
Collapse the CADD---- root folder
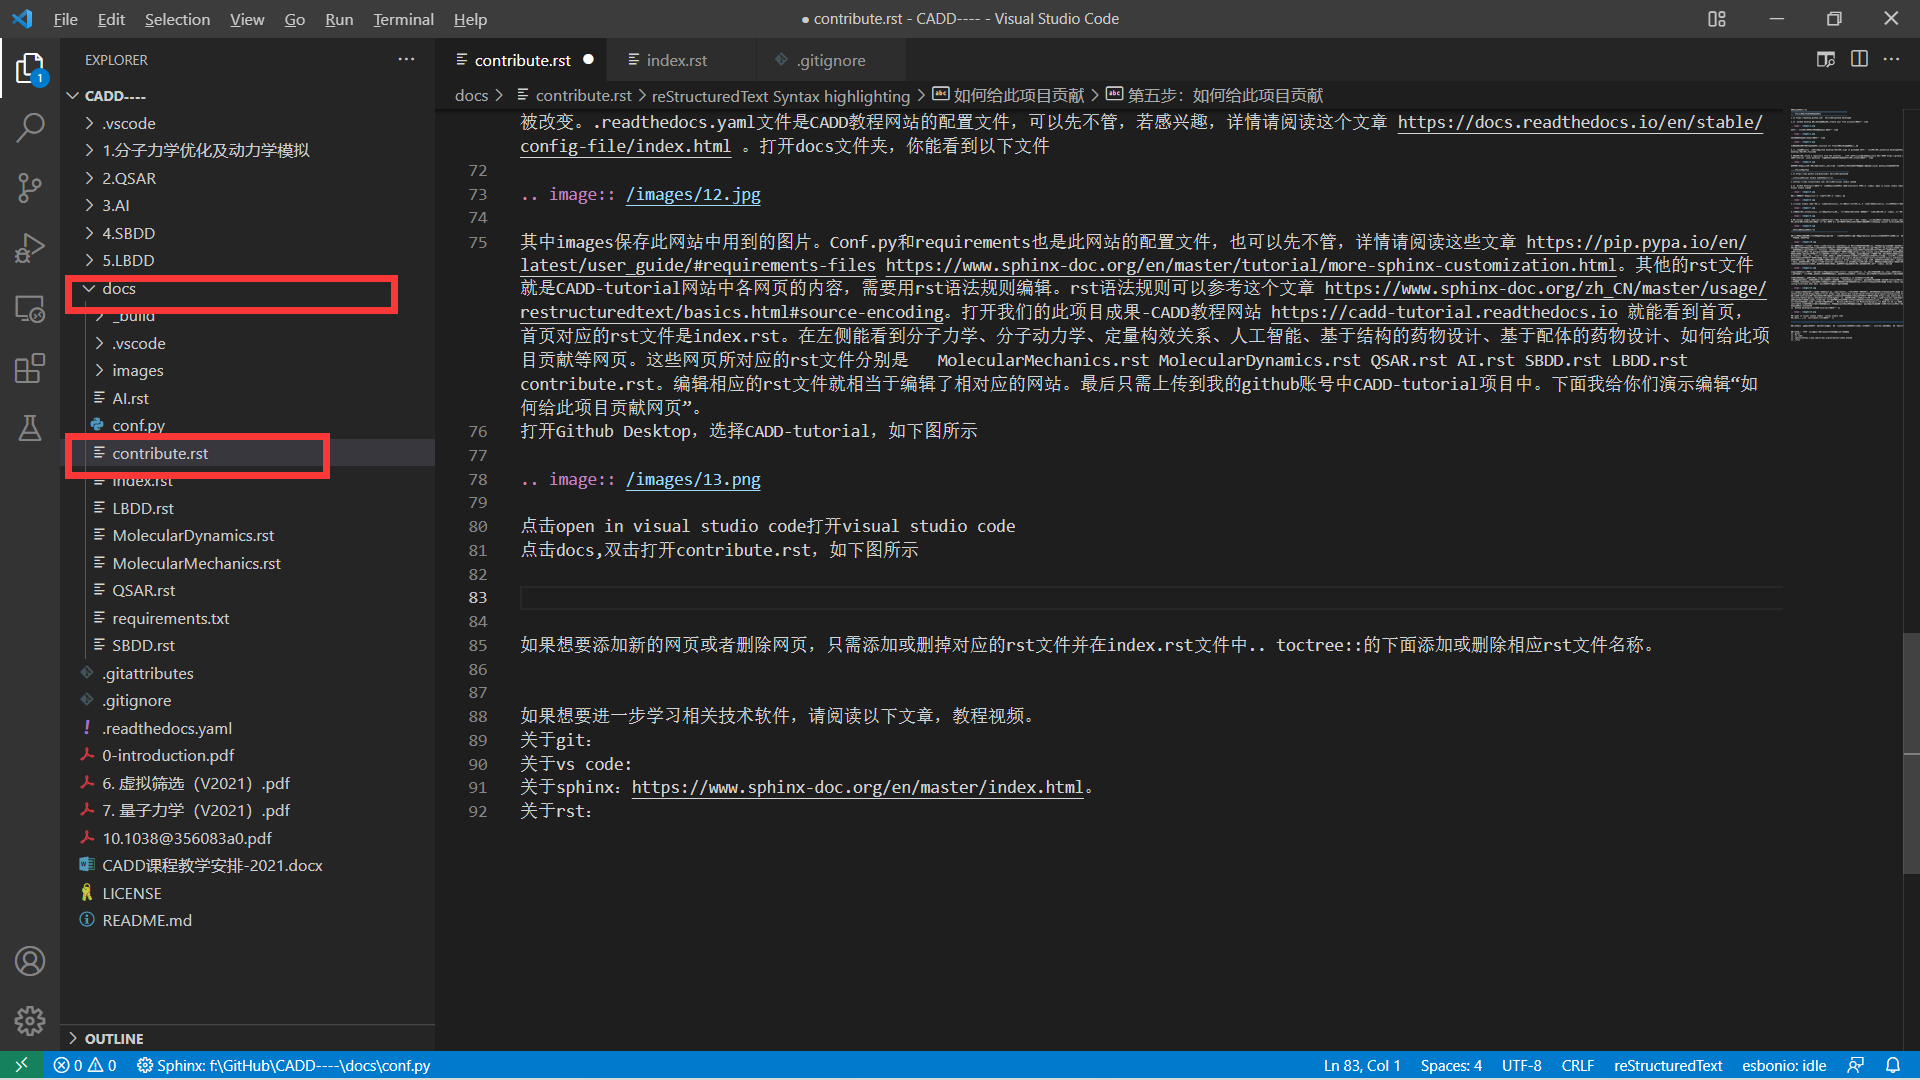(115, 96)
